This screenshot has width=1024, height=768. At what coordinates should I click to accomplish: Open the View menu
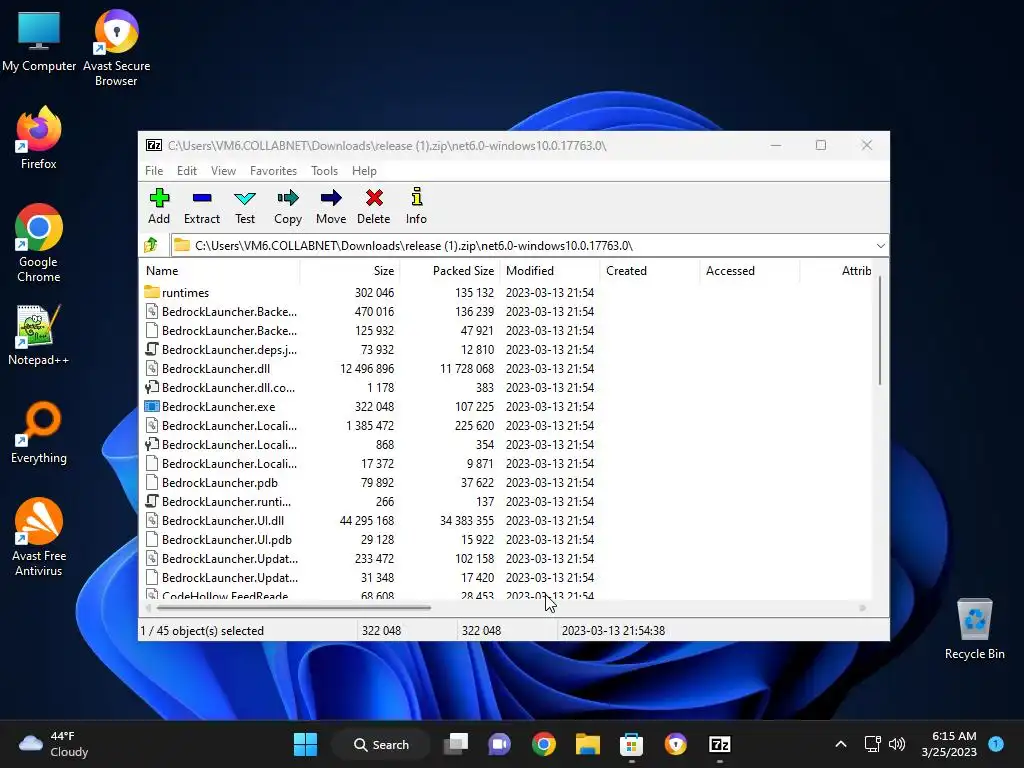click(x=223, y=170)
